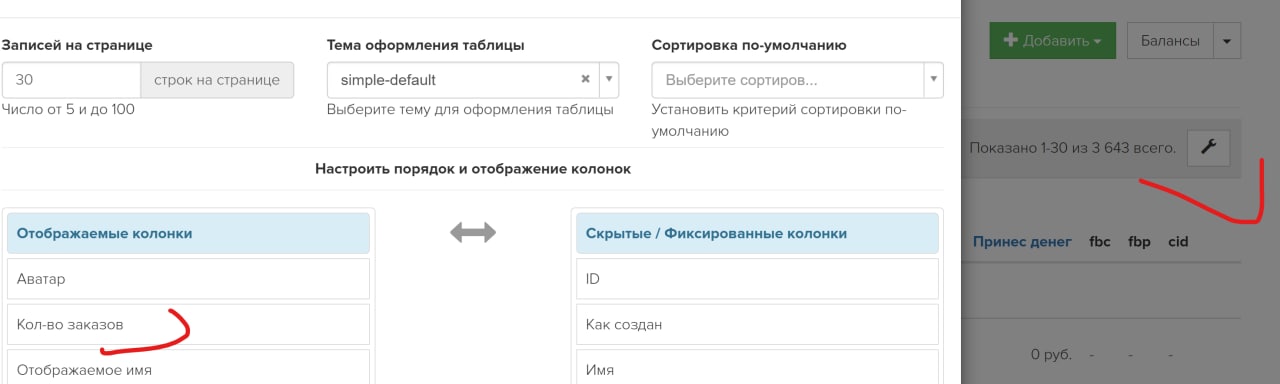Open the green Добавить dropdown button

(1051, 41)
